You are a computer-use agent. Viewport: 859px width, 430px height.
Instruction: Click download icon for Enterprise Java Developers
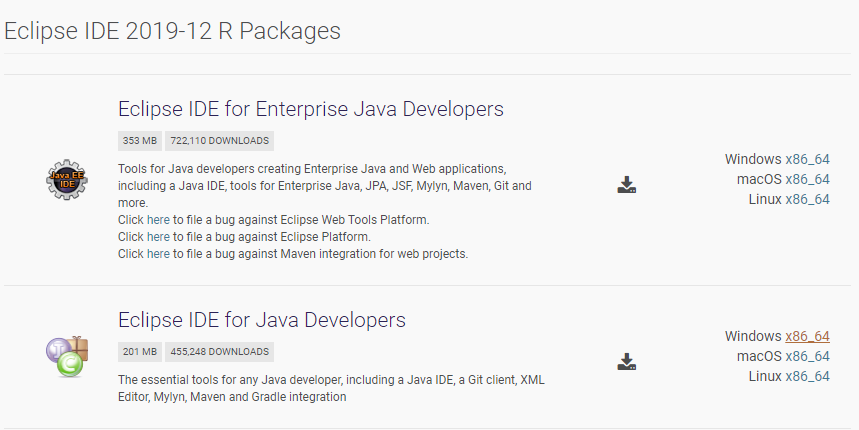pos(627,185)
